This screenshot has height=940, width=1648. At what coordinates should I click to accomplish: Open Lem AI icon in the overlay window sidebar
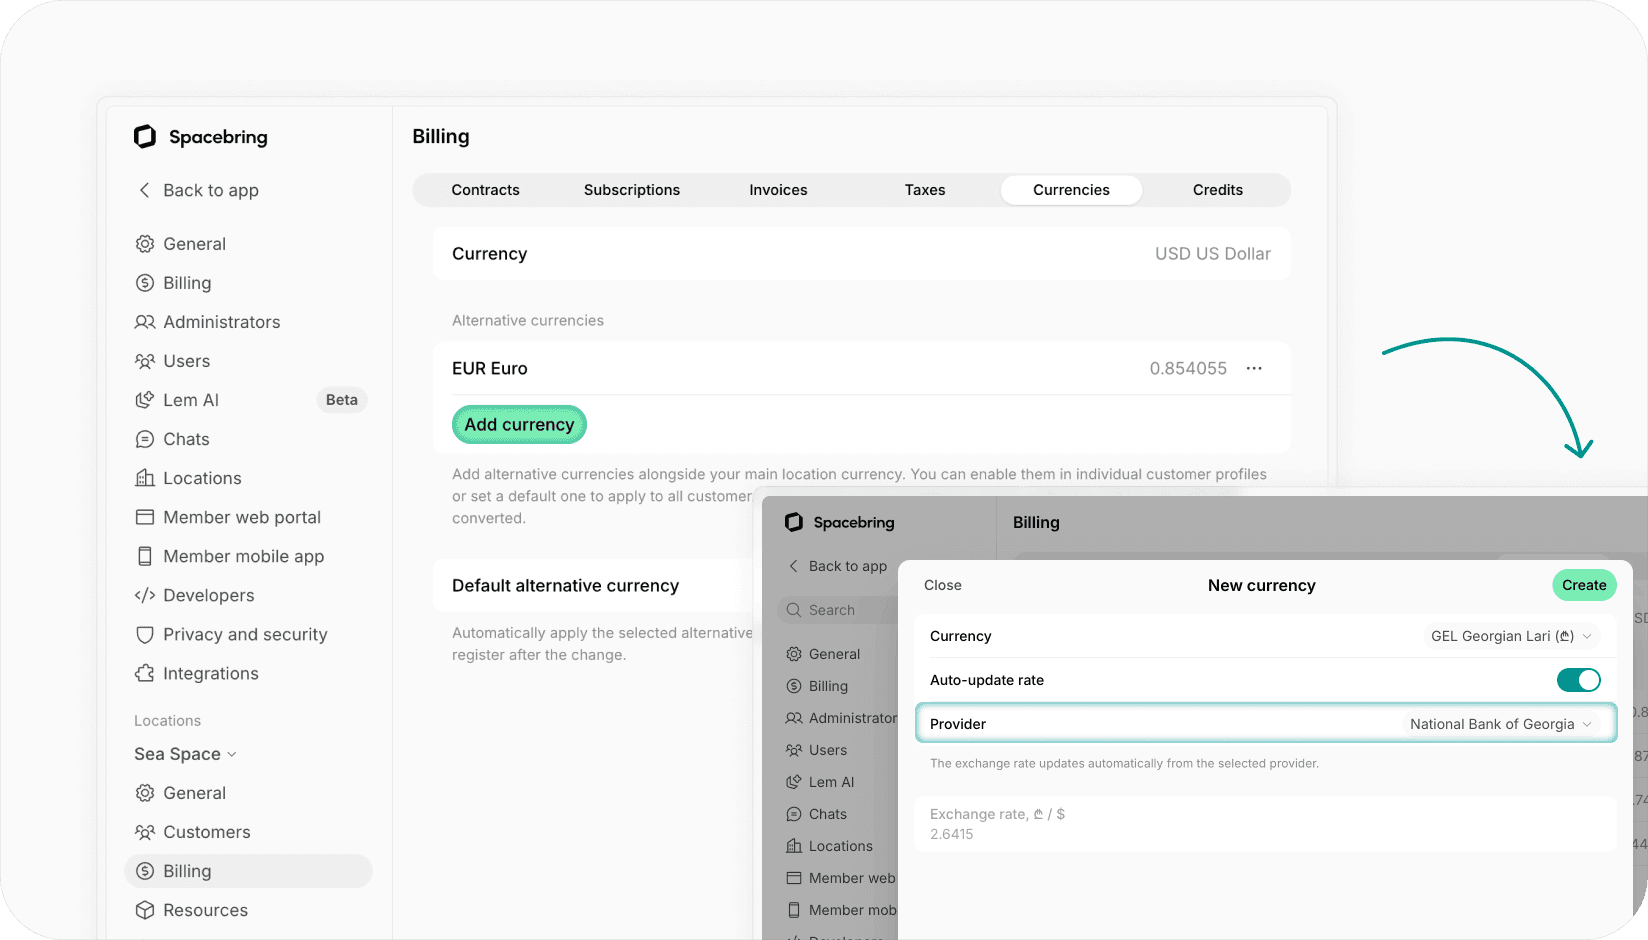[794, 782]
